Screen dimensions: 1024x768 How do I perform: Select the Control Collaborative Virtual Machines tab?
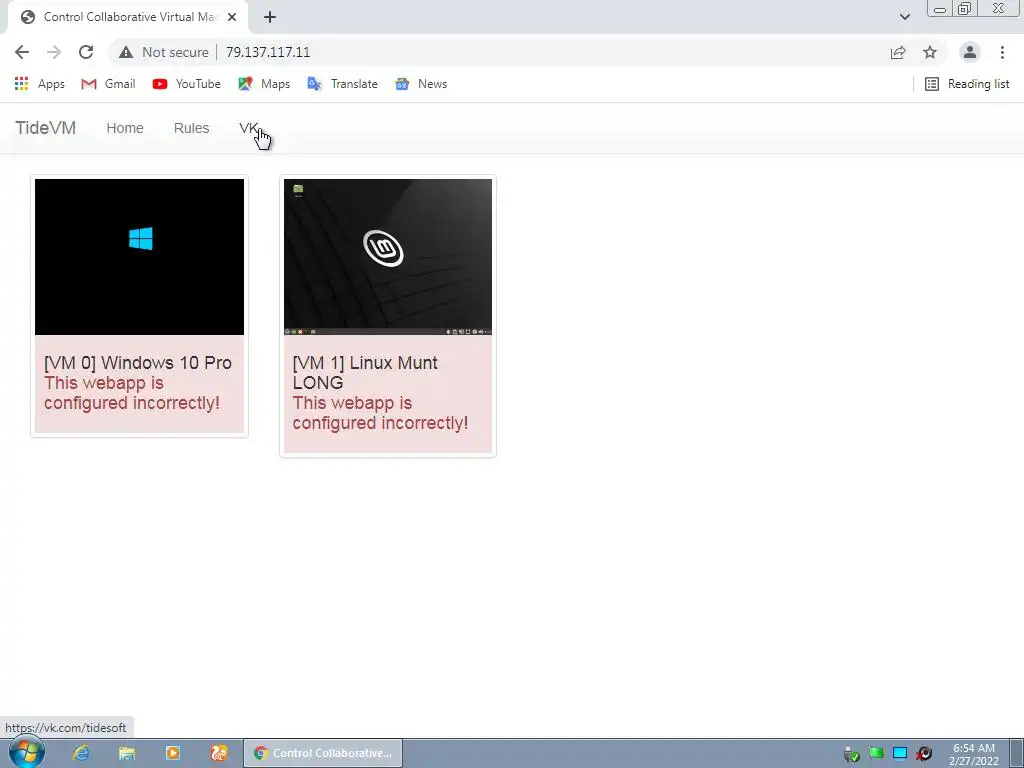(128, 17)
